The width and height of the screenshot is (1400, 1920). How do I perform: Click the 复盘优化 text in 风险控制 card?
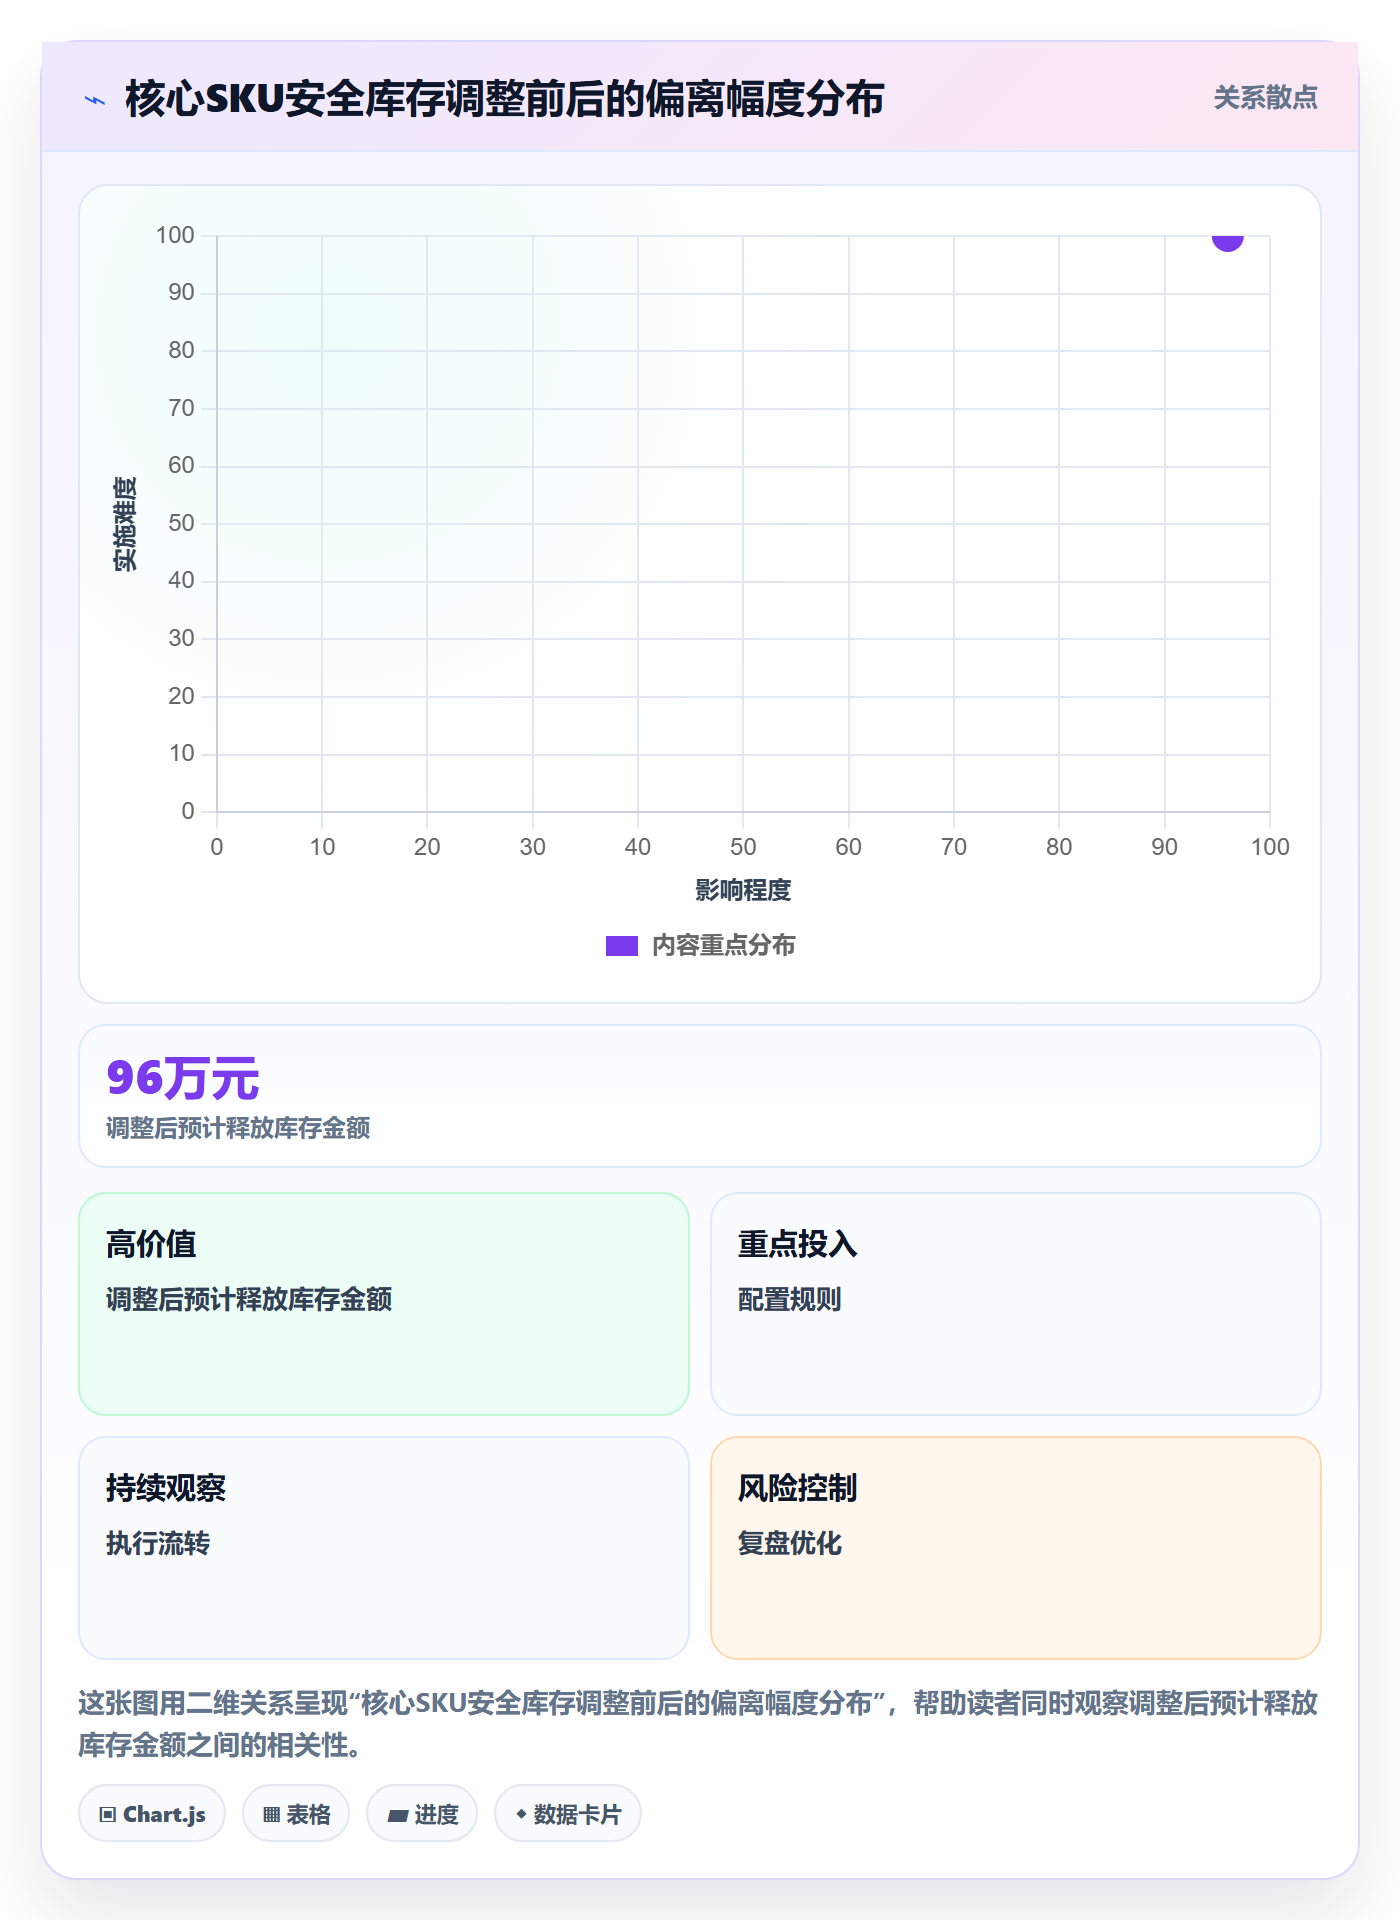pyautogui.click(x=790, y=1543)
